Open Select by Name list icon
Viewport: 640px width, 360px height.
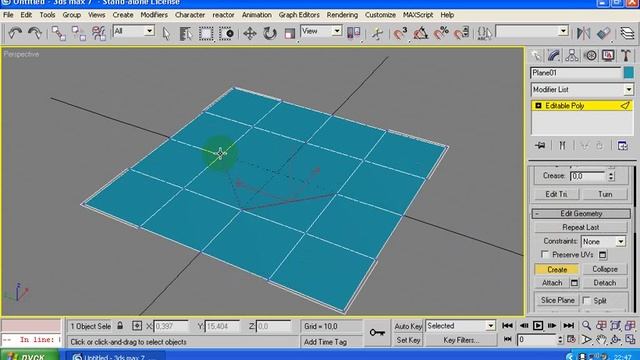(186, 33)
